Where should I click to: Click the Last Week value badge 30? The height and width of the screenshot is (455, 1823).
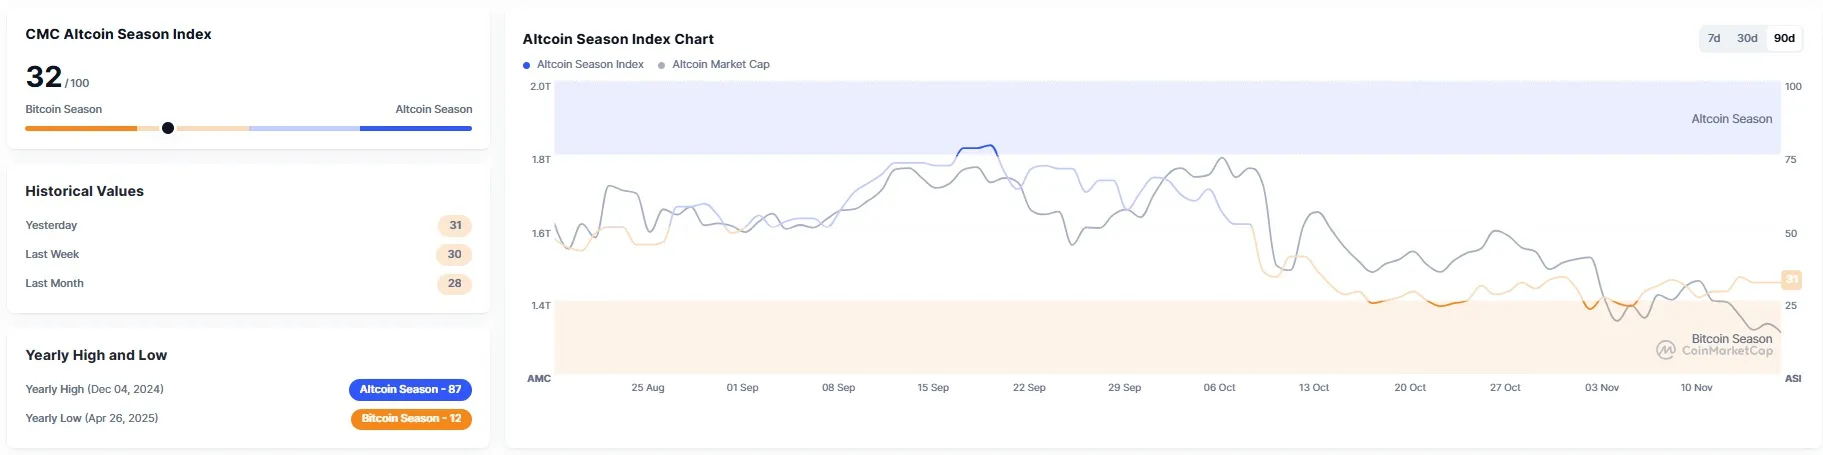[x=454, y=254]
